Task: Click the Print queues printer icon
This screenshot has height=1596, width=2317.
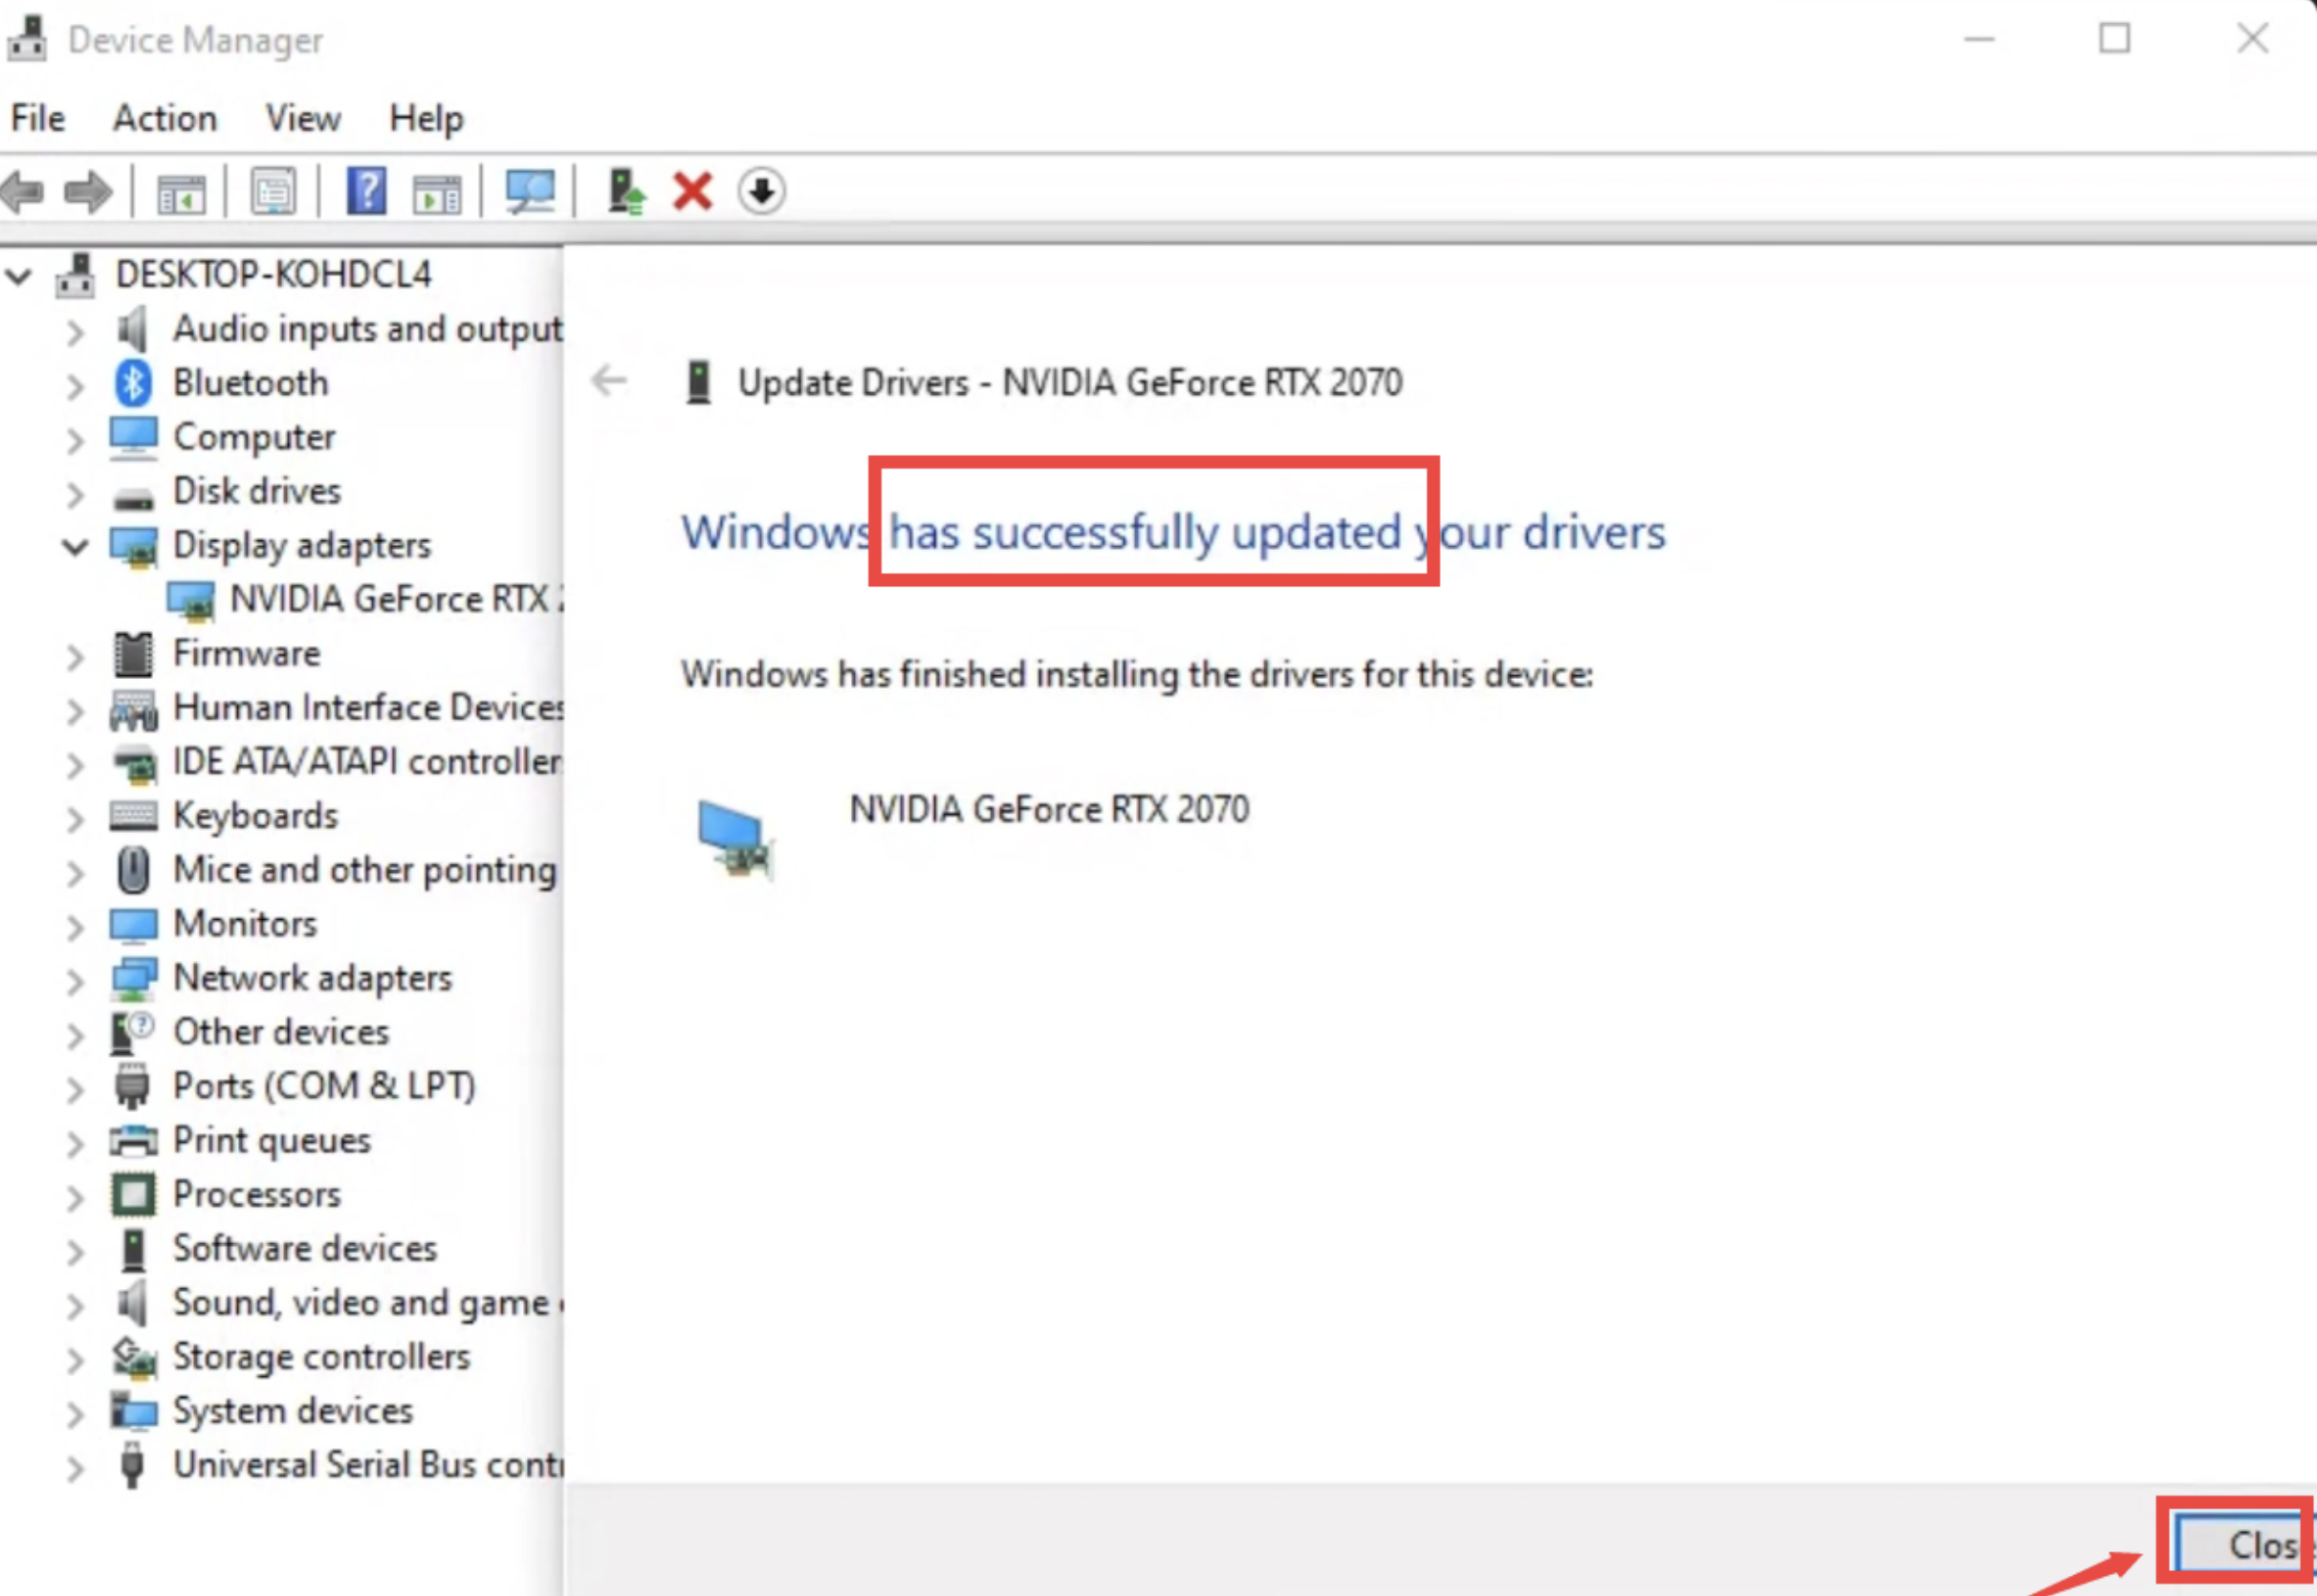Action: [133, 1140]
